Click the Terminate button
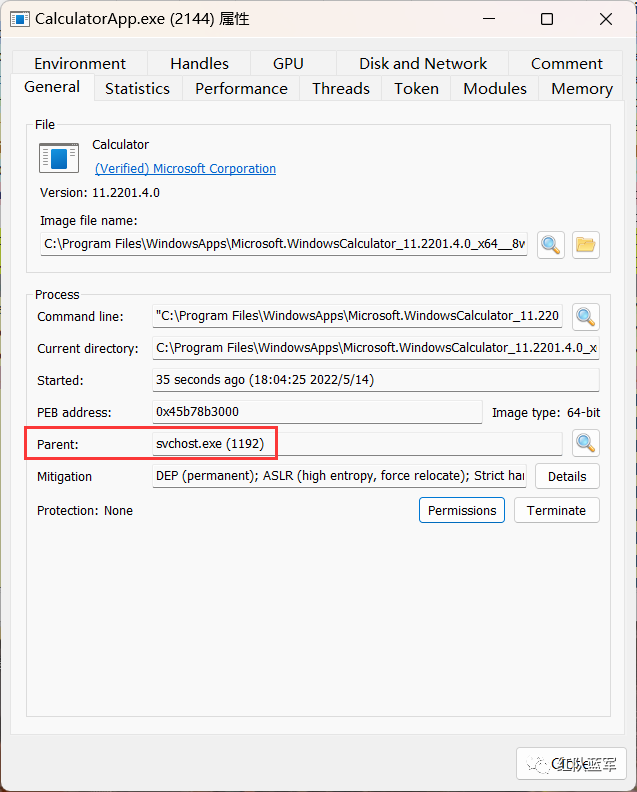The height and width of the screenshot is (792, 637). [x=557, y=510]
